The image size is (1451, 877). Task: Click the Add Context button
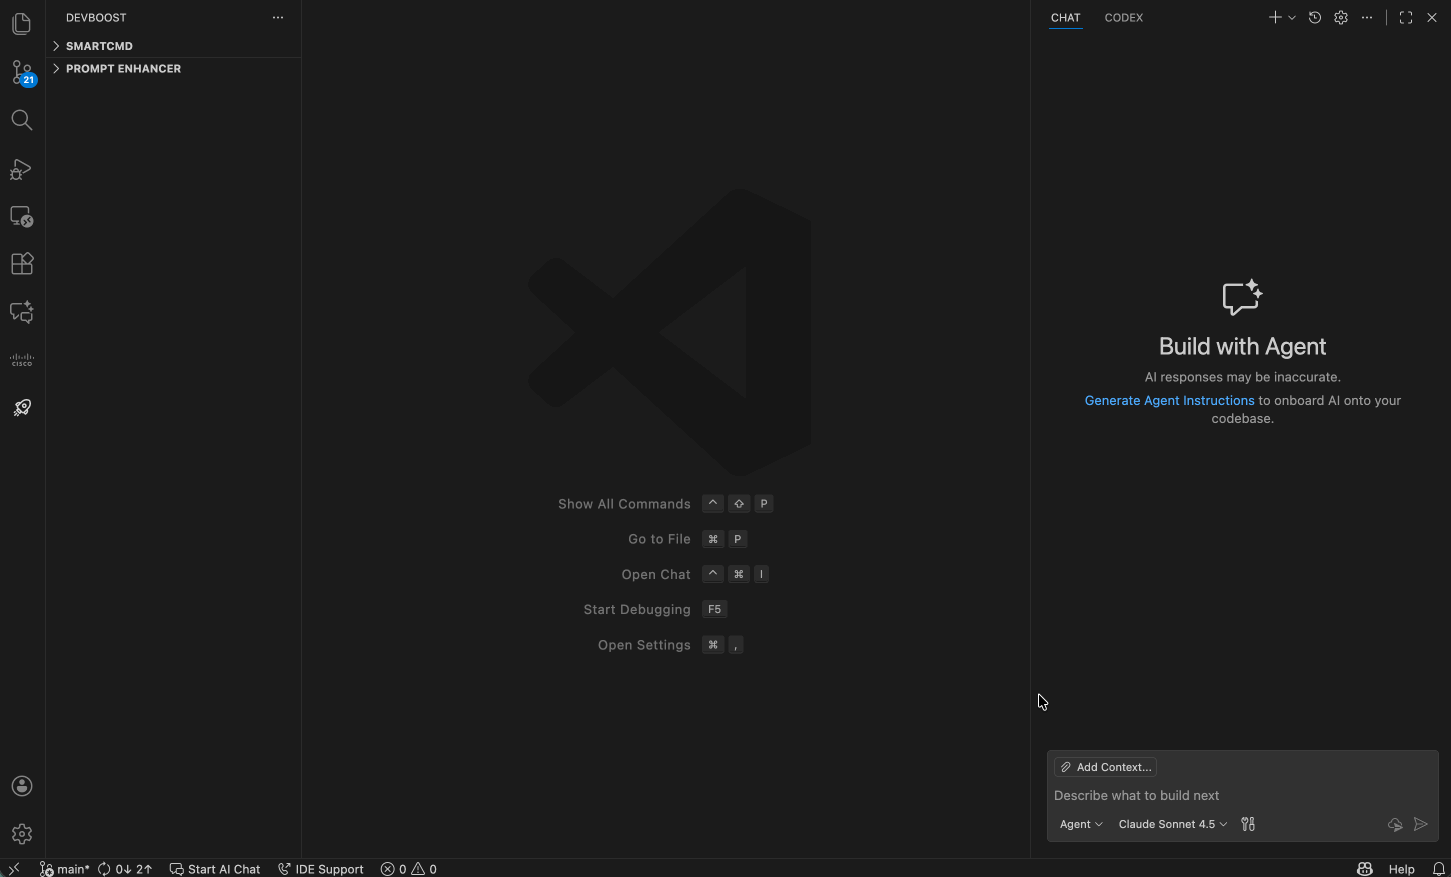[1104, 766]
